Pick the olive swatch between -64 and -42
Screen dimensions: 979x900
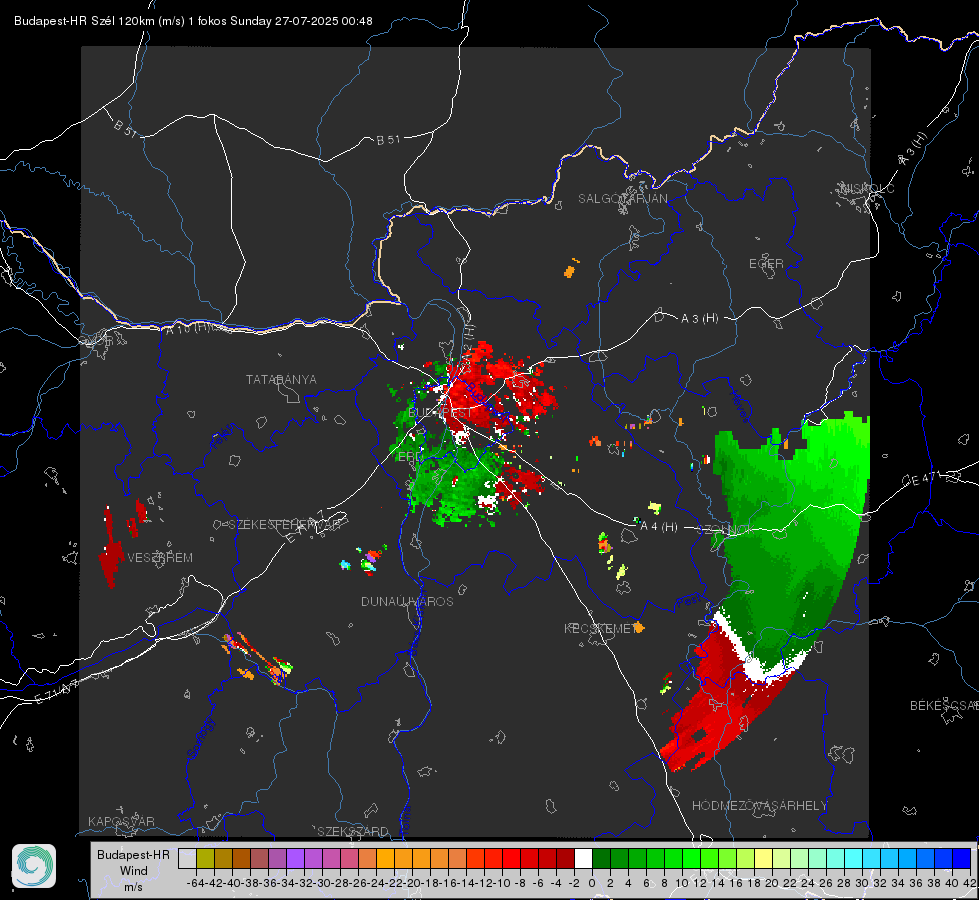click(x=205, y=858)
